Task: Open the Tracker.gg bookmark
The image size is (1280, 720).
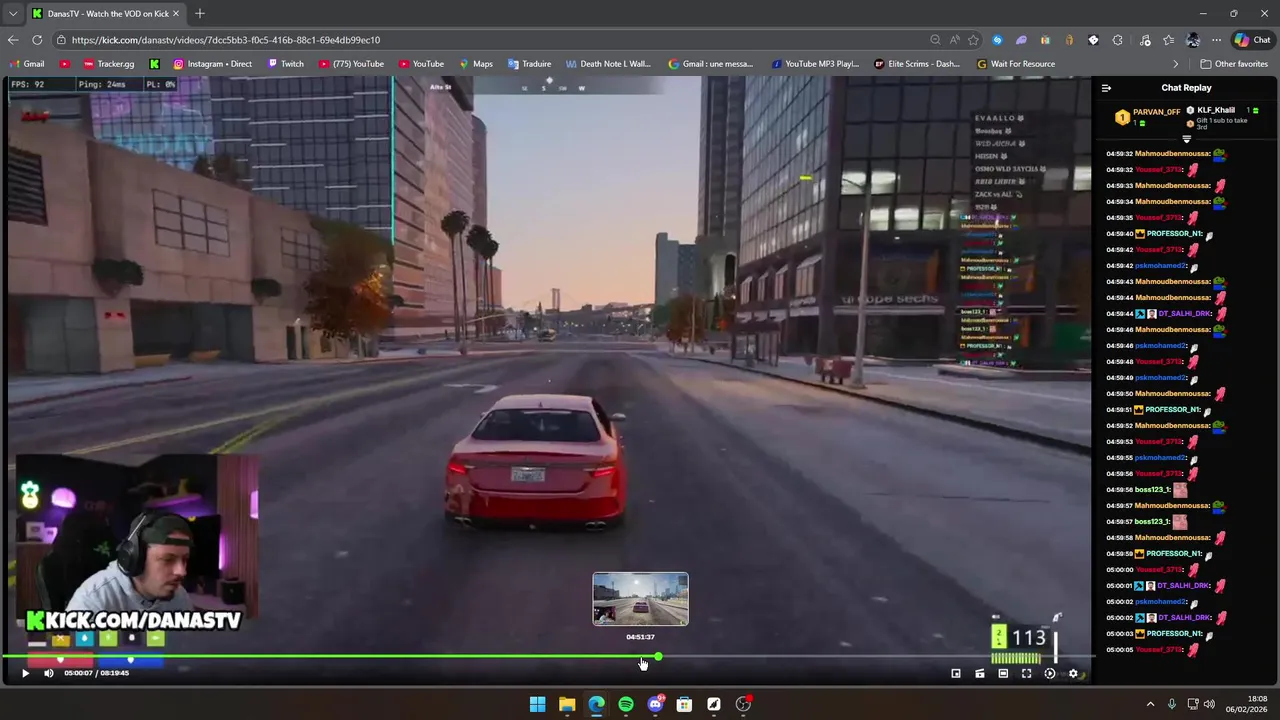Action: 108,64
